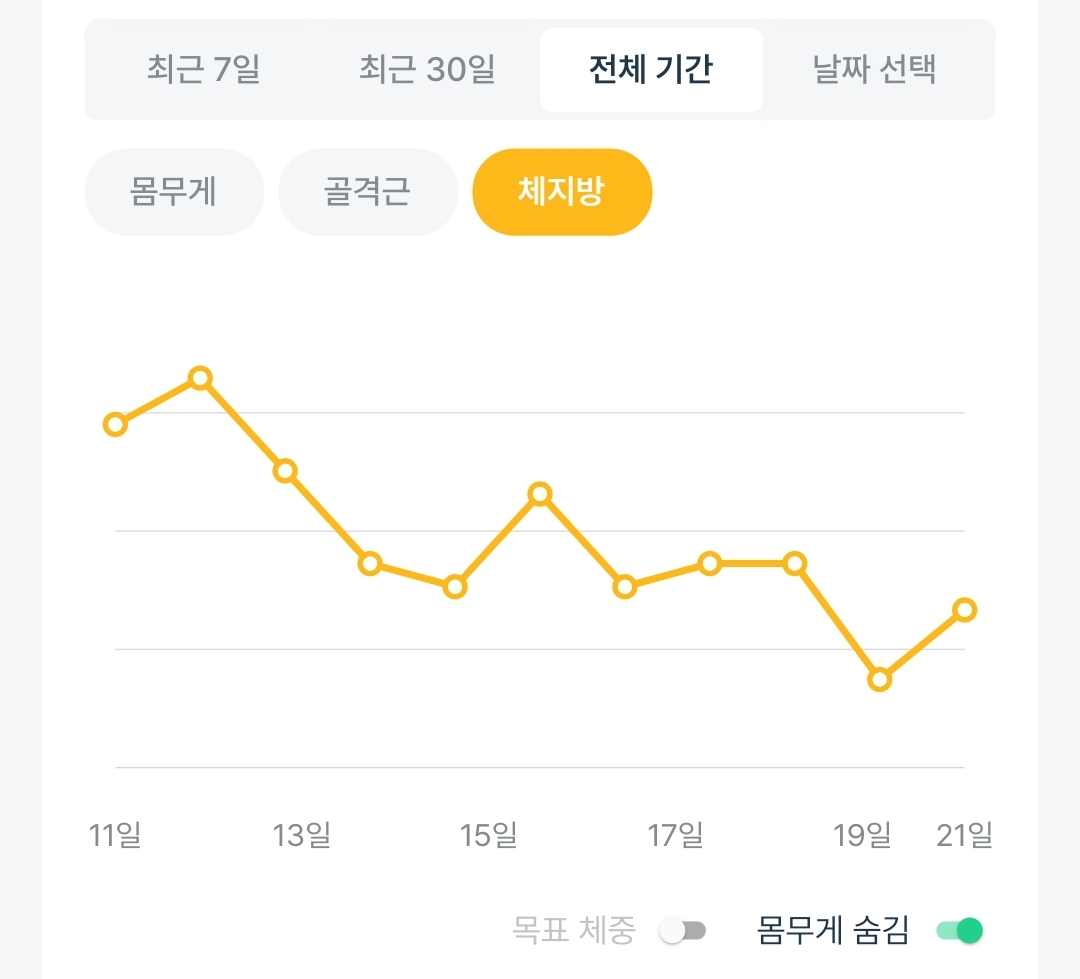Image resolution: width=1080 pixels, height=979 pixels.
Task: Select the fourth data point from the left
Action: (x=370, y=563)
